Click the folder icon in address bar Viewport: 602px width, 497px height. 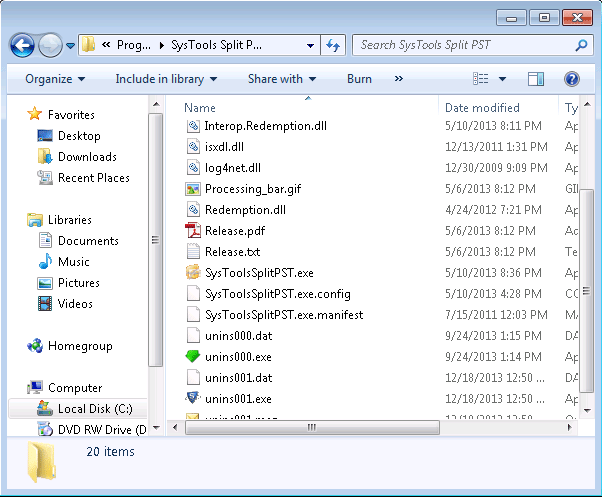coord(89,45)
